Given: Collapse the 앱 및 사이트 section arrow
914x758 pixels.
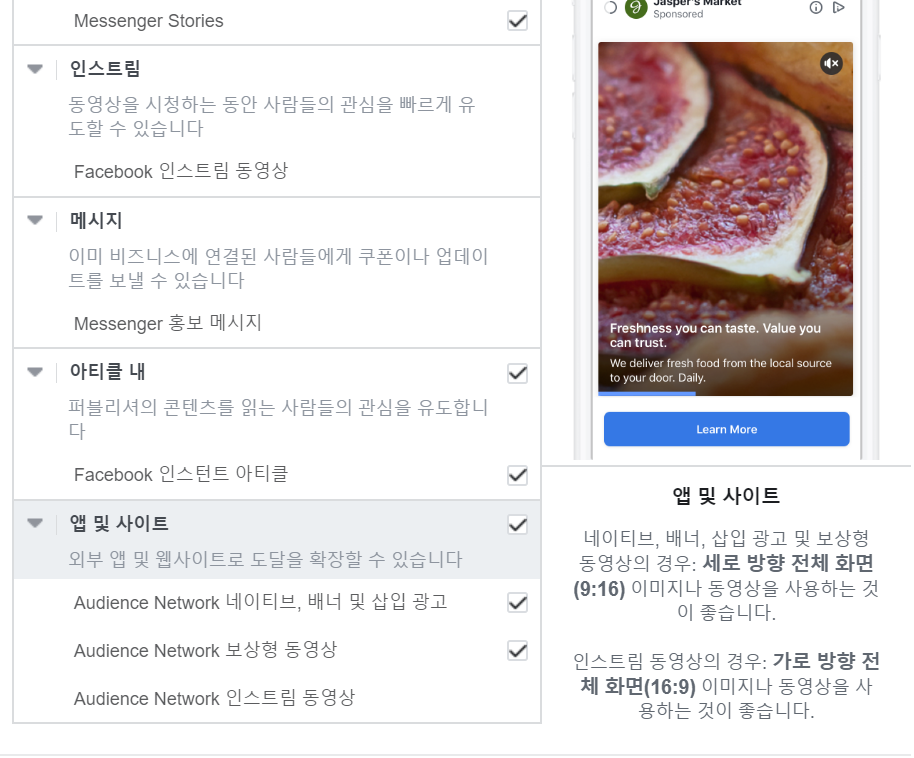Looking at the screenshot, I should click(35, 522).
